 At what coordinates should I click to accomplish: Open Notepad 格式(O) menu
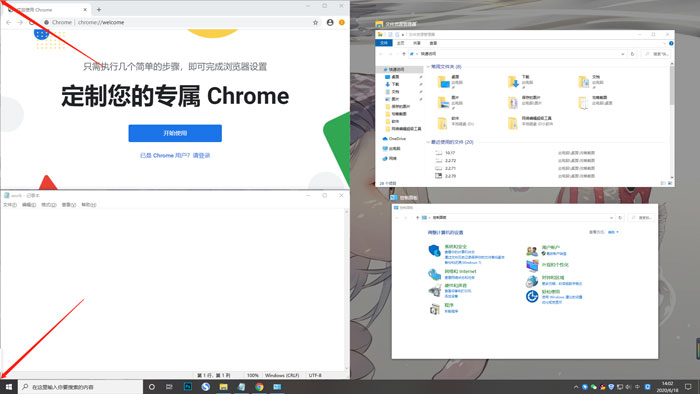pos(49,205)
